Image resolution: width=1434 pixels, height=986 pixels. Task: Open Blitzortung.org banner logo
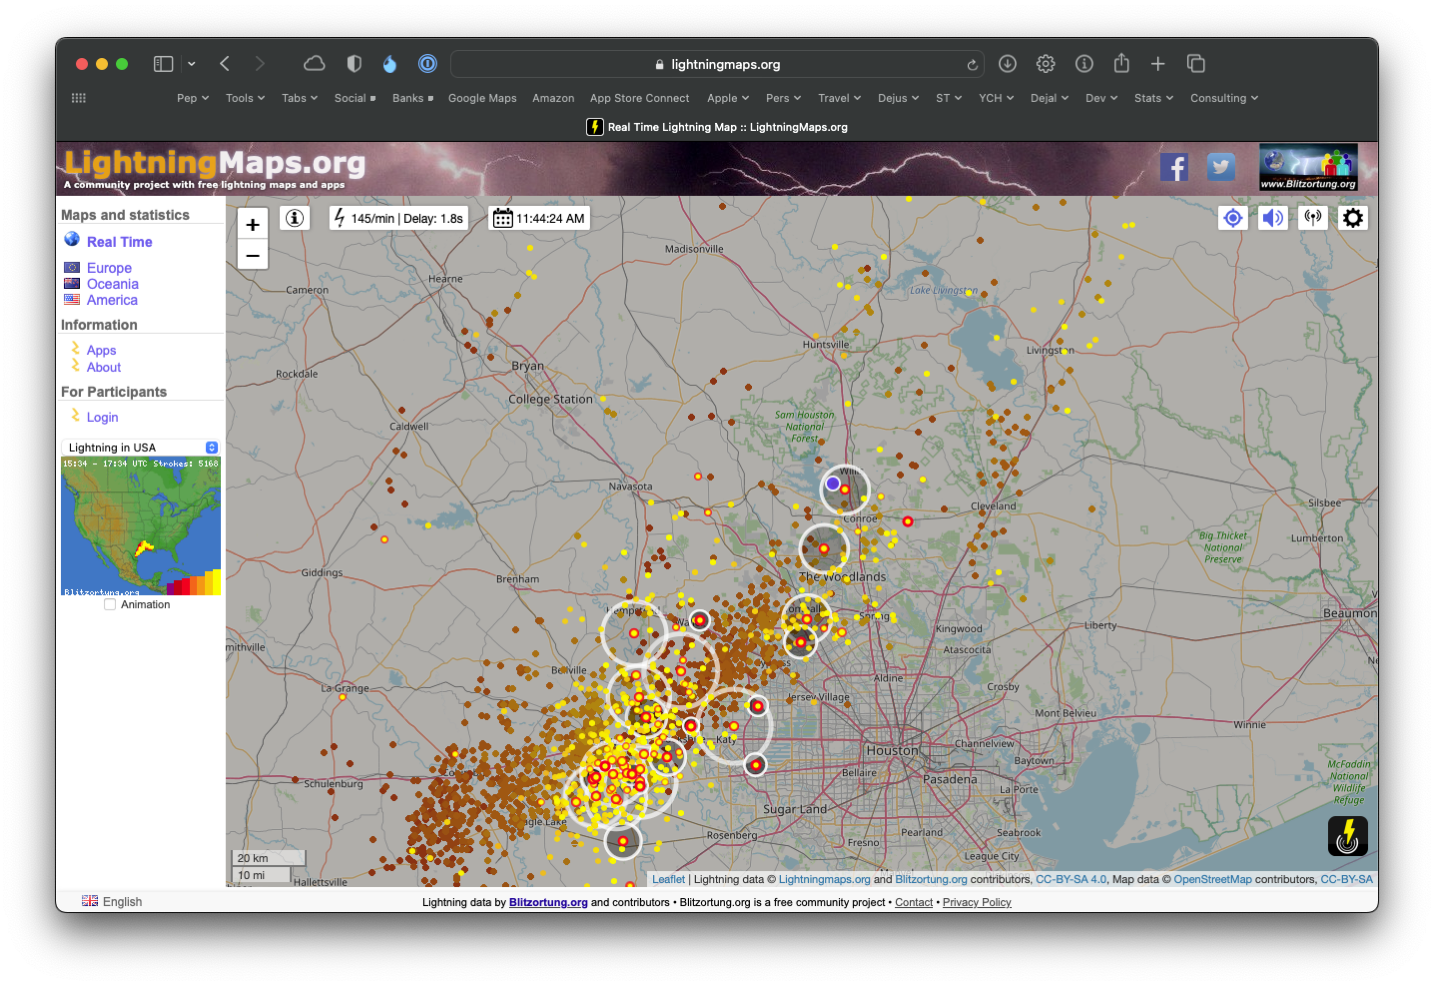coord(1308,168)
